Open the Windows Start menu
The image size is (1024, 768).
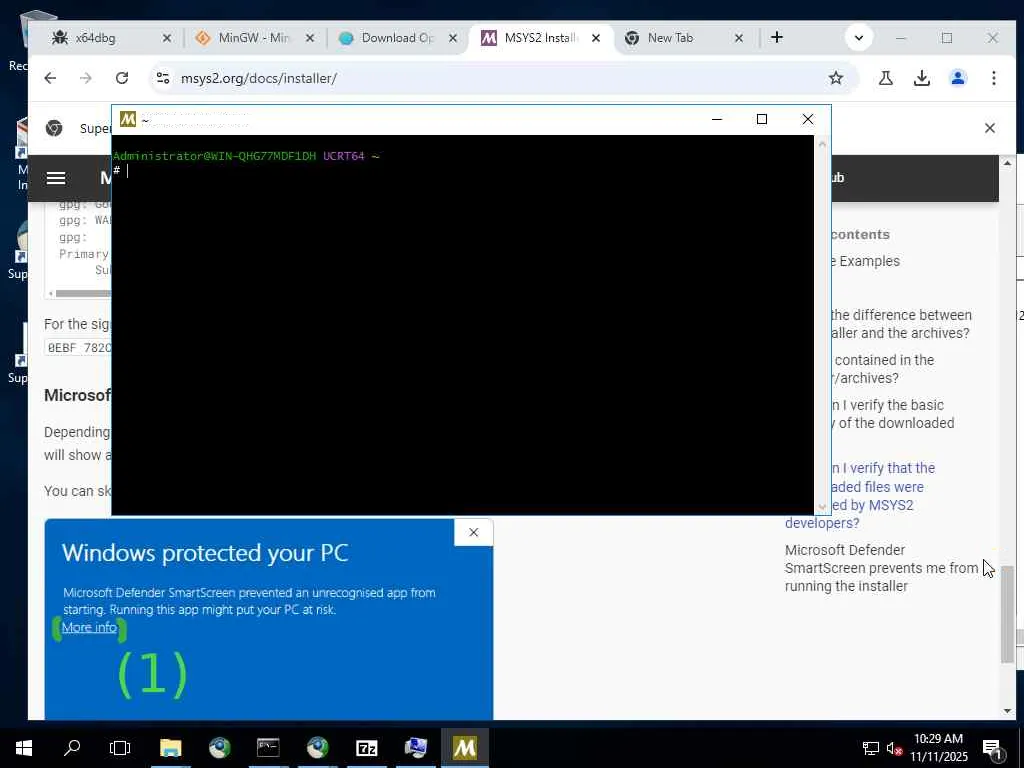coord(24,748)
